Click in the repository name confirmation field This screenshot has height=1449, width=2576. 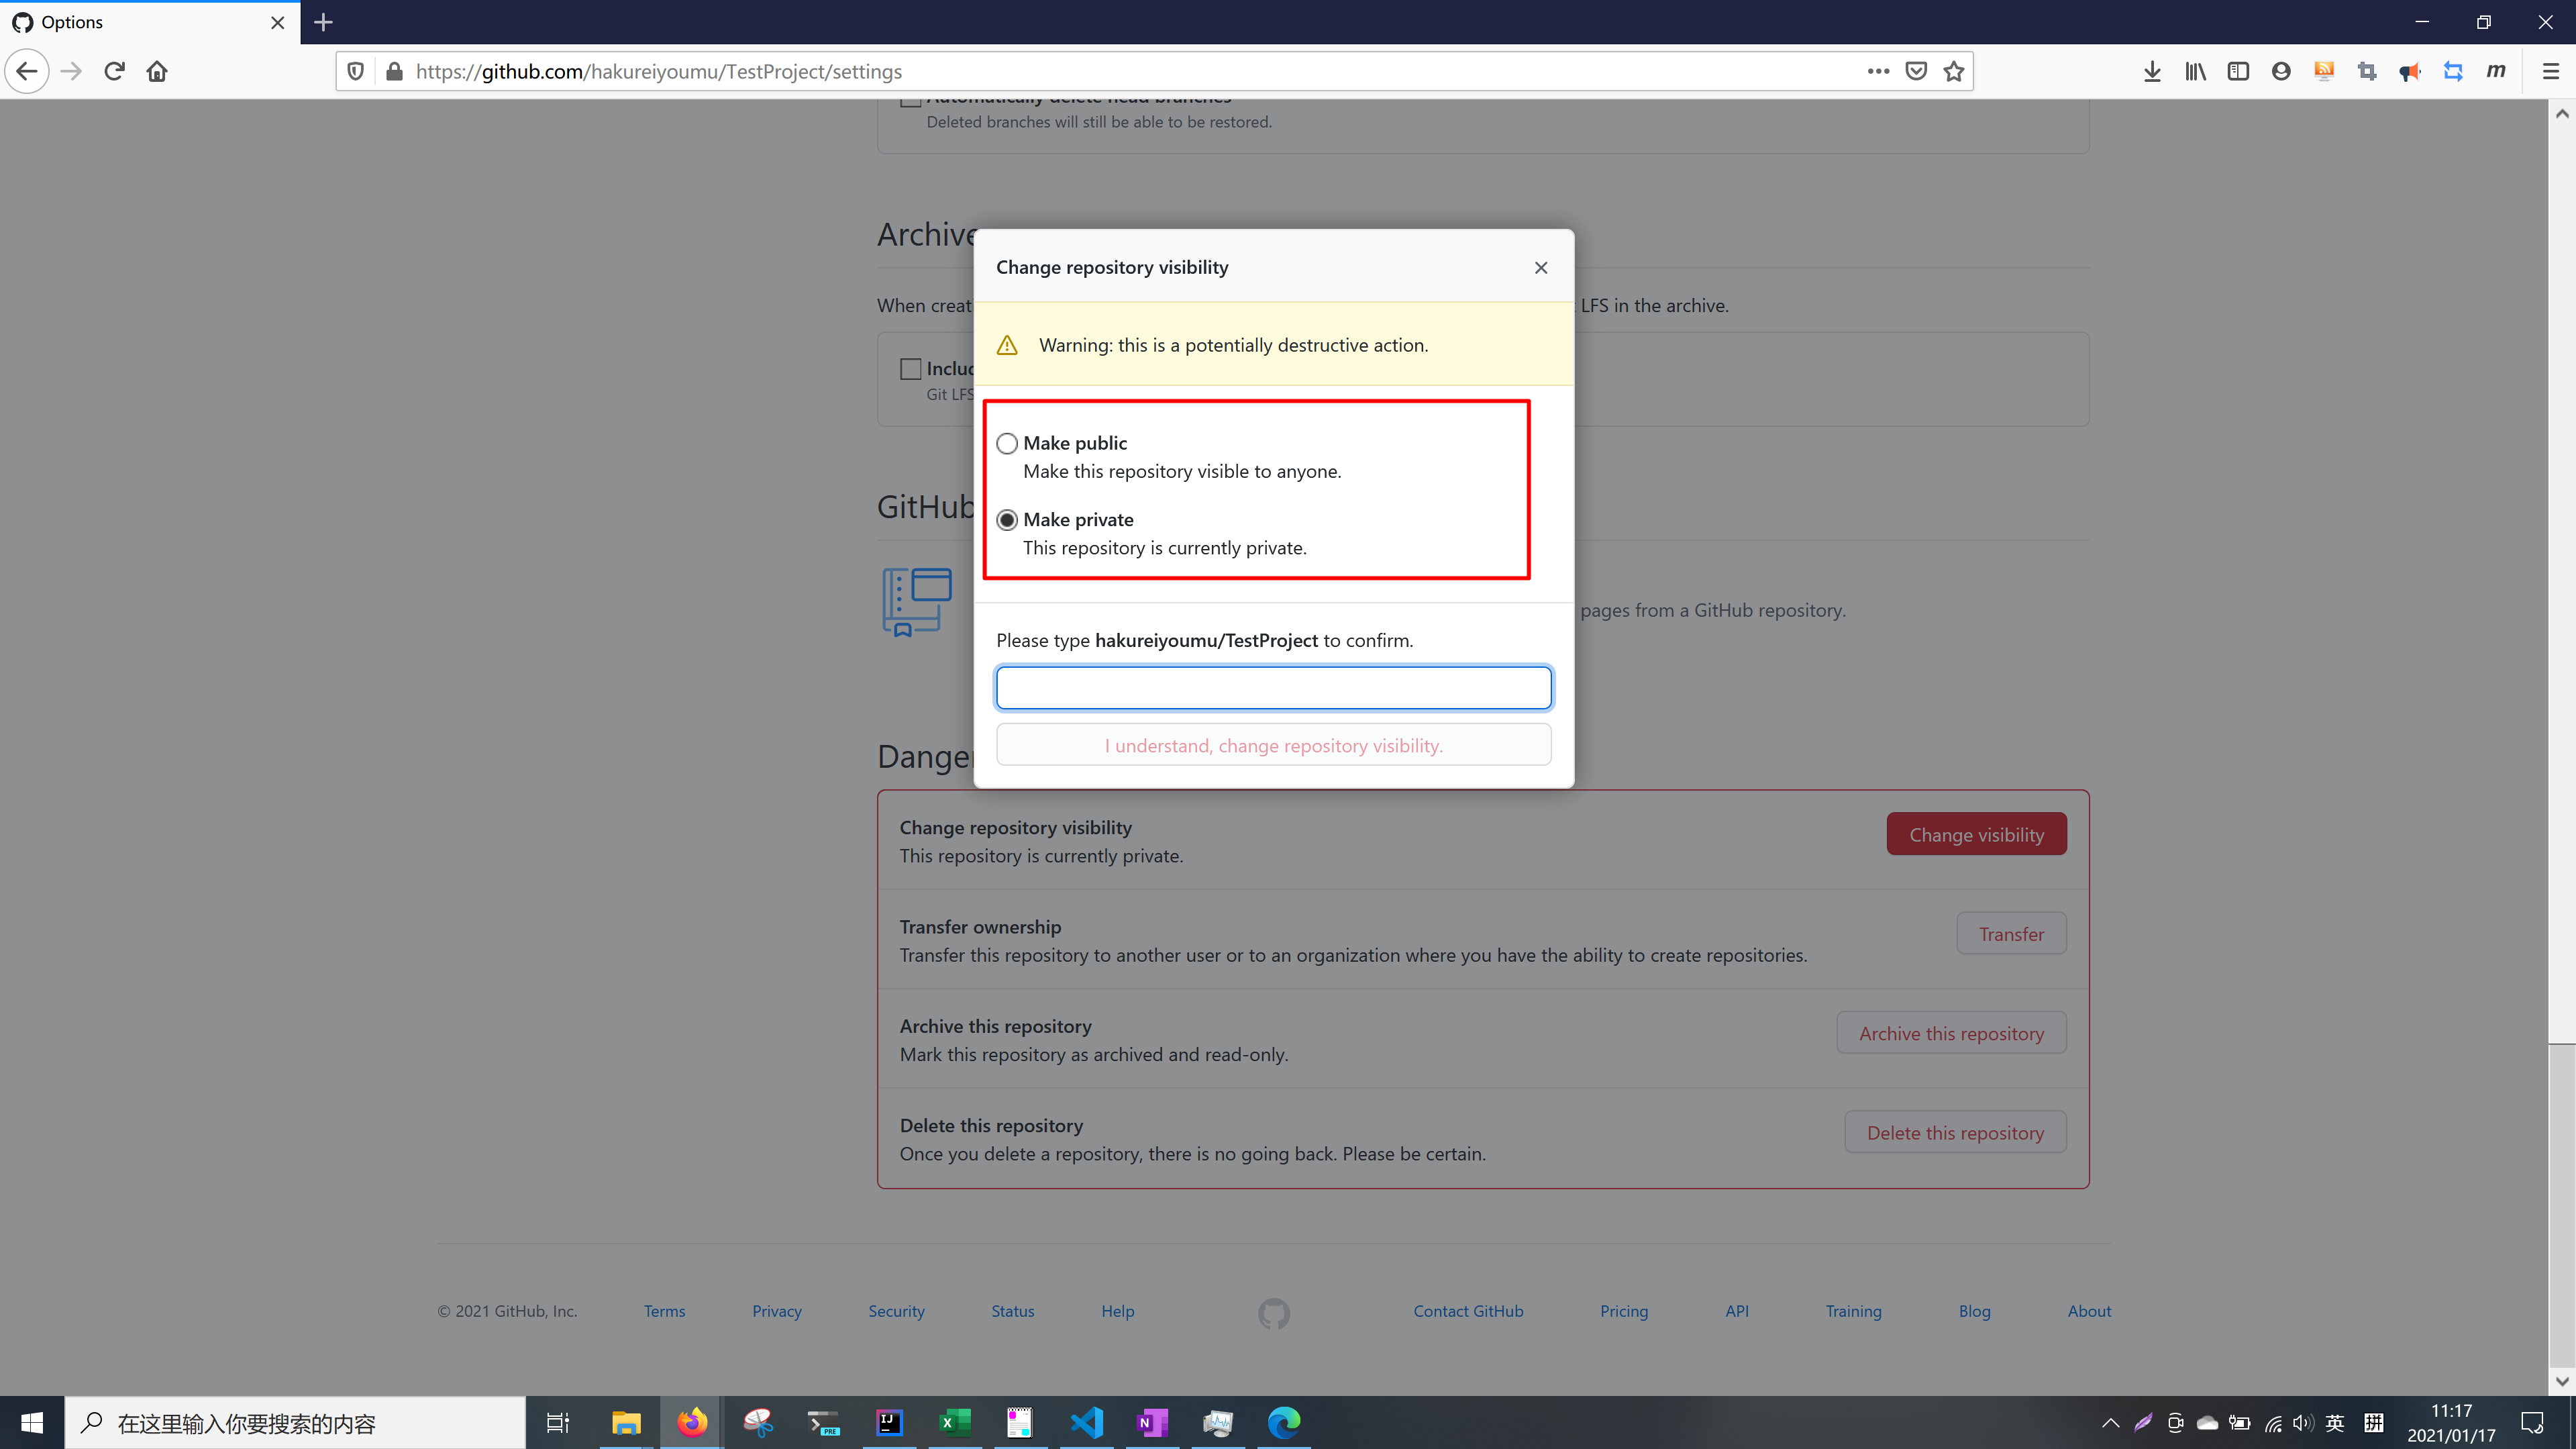(x=1273, y=687)
